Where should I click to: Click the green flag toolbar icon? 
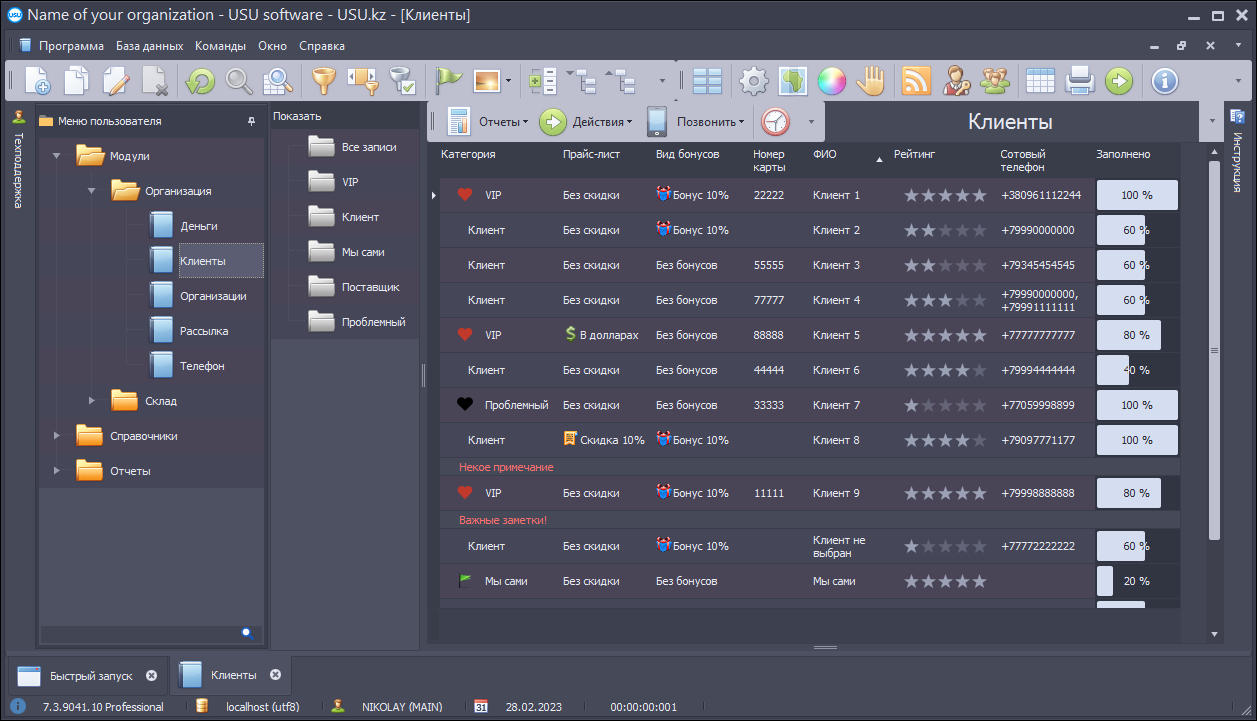[x=447, y=81]
